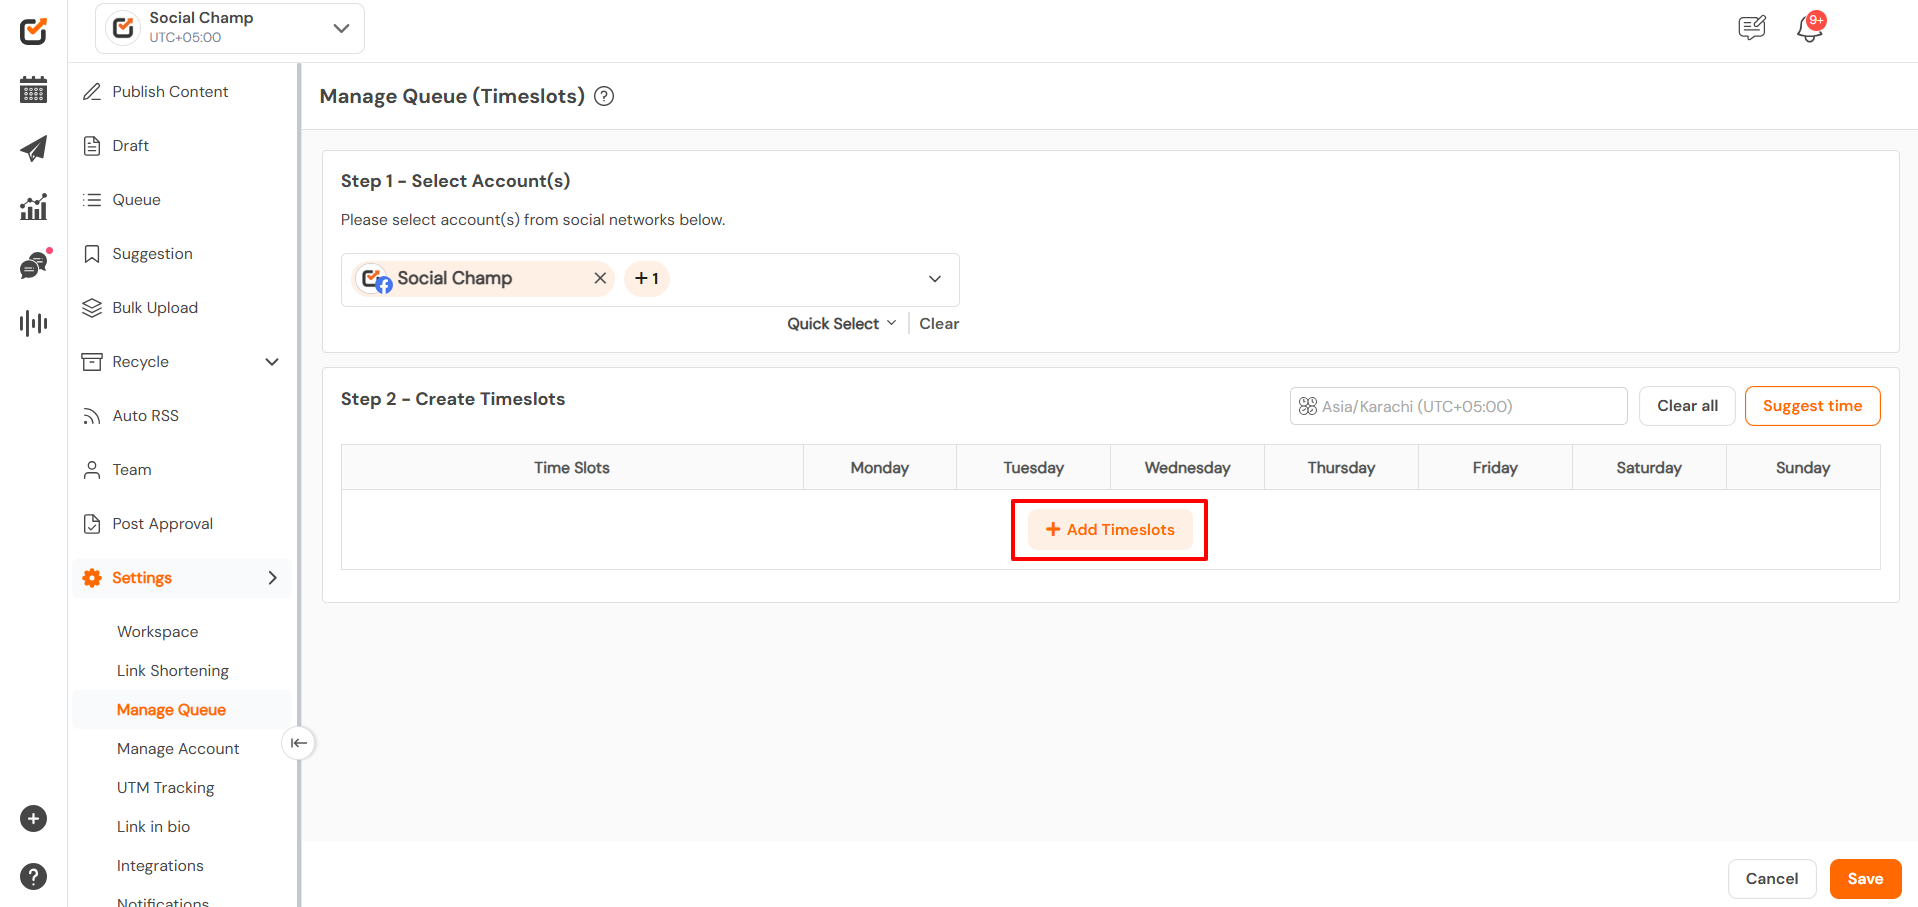Open the paper plane publish icon
Screen dimensions: 1918x907
coord(33,149)
